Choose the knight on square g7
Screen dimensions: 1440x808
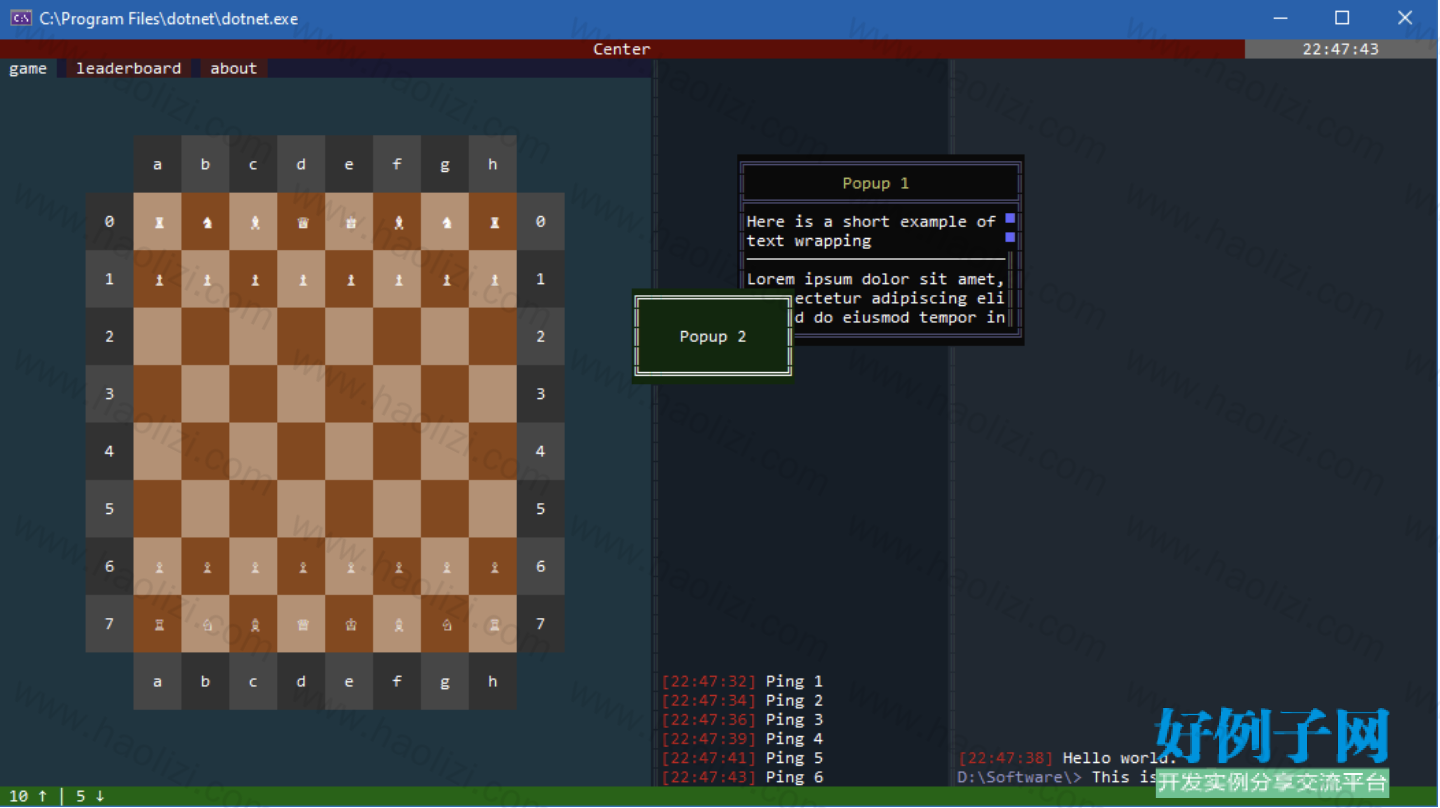point(446,625)
